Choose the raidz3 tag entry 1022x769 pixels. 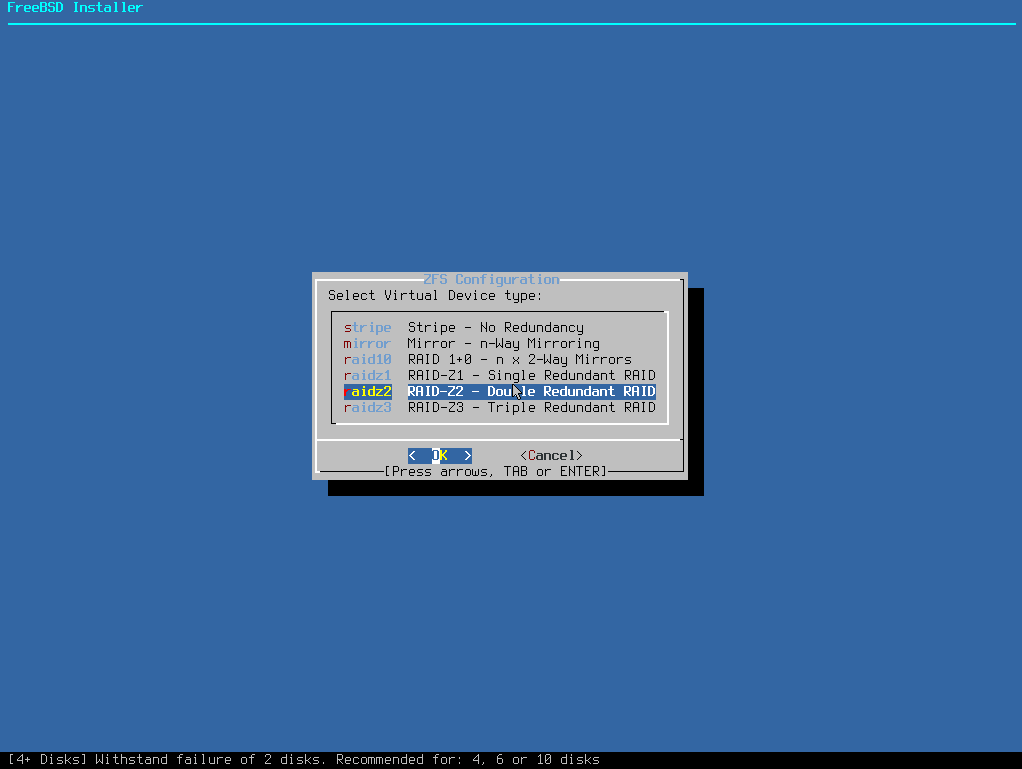367,407
